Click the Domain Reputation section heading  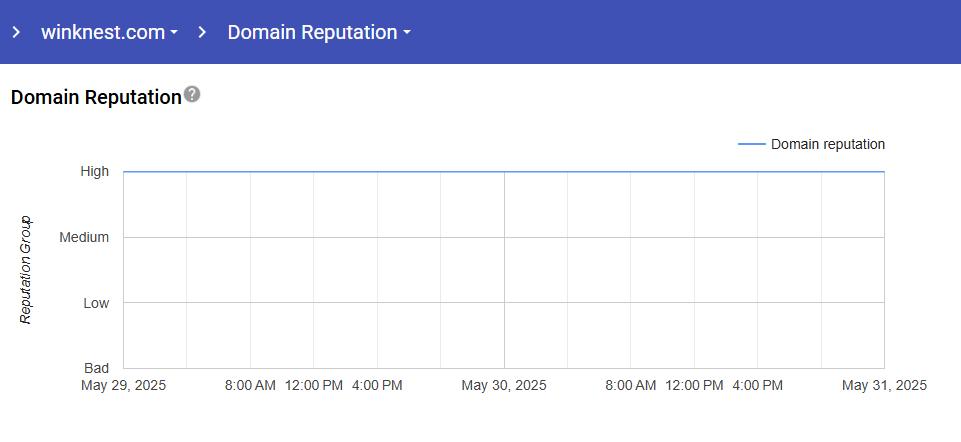tap(96, 97)
